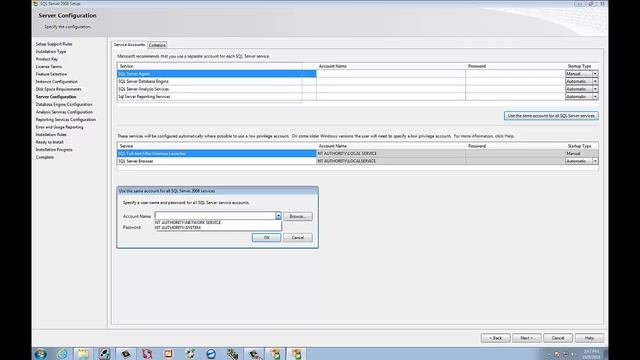Screen dimensions: 640x360
Task: Click Account Name cell for SQL Server Database Engine
Action: click(x=391, y=81)
